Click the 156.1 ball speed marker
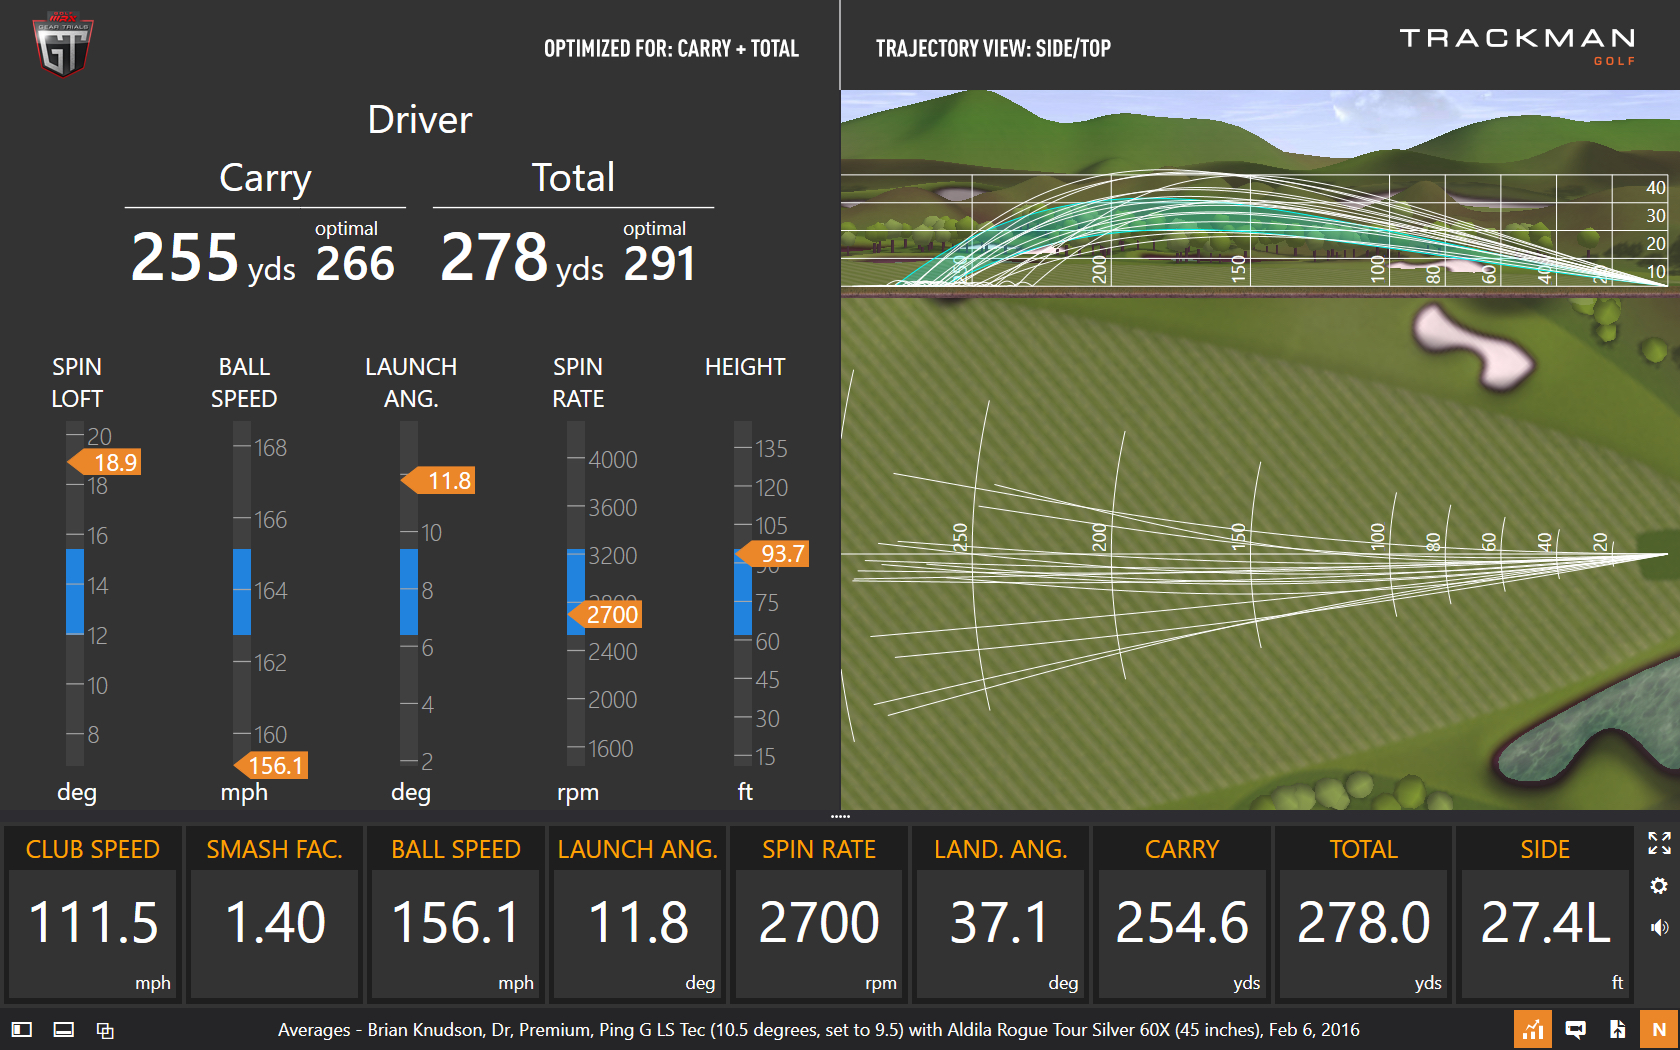The width and height of the screenshot is (1680, 1050). 271,766
